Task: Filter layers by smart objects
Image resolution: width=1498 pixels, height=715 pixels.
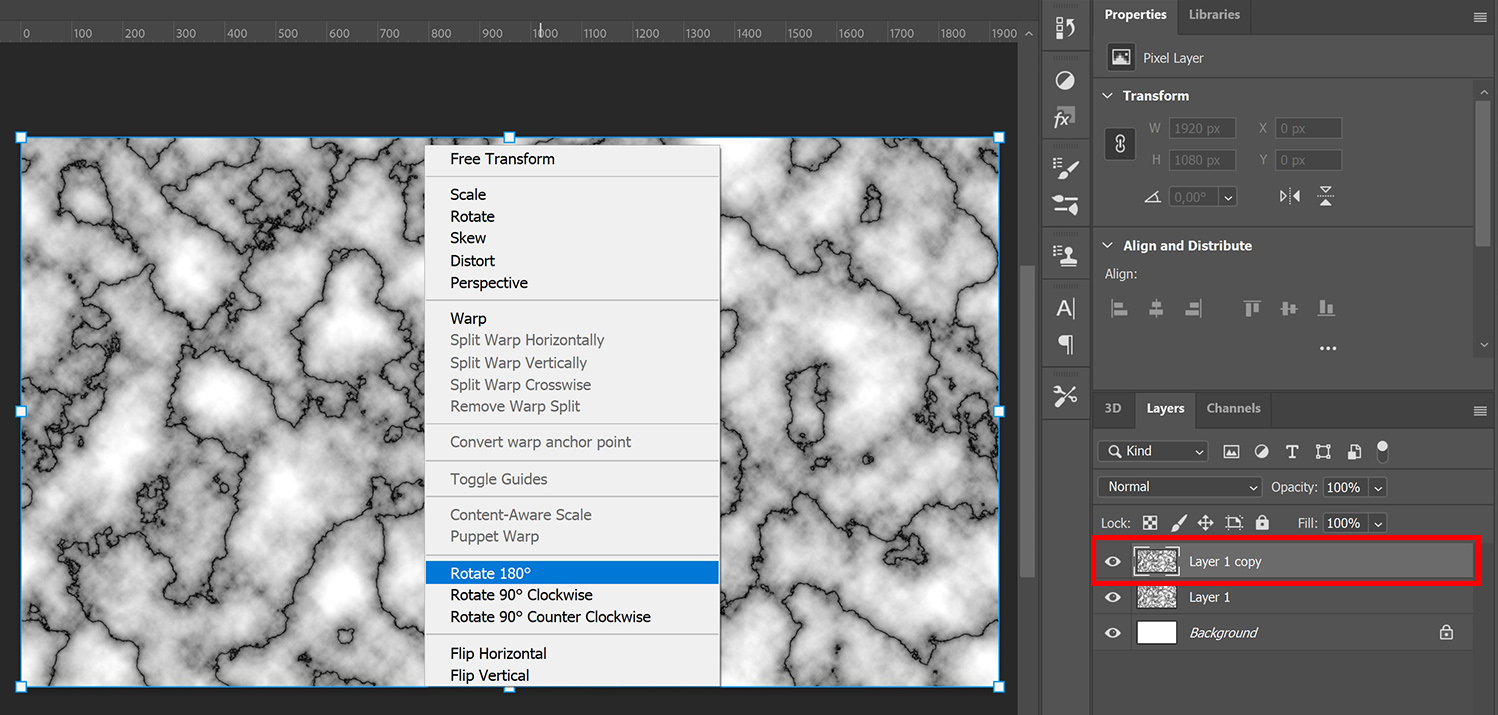Action: click(1354, 451)
